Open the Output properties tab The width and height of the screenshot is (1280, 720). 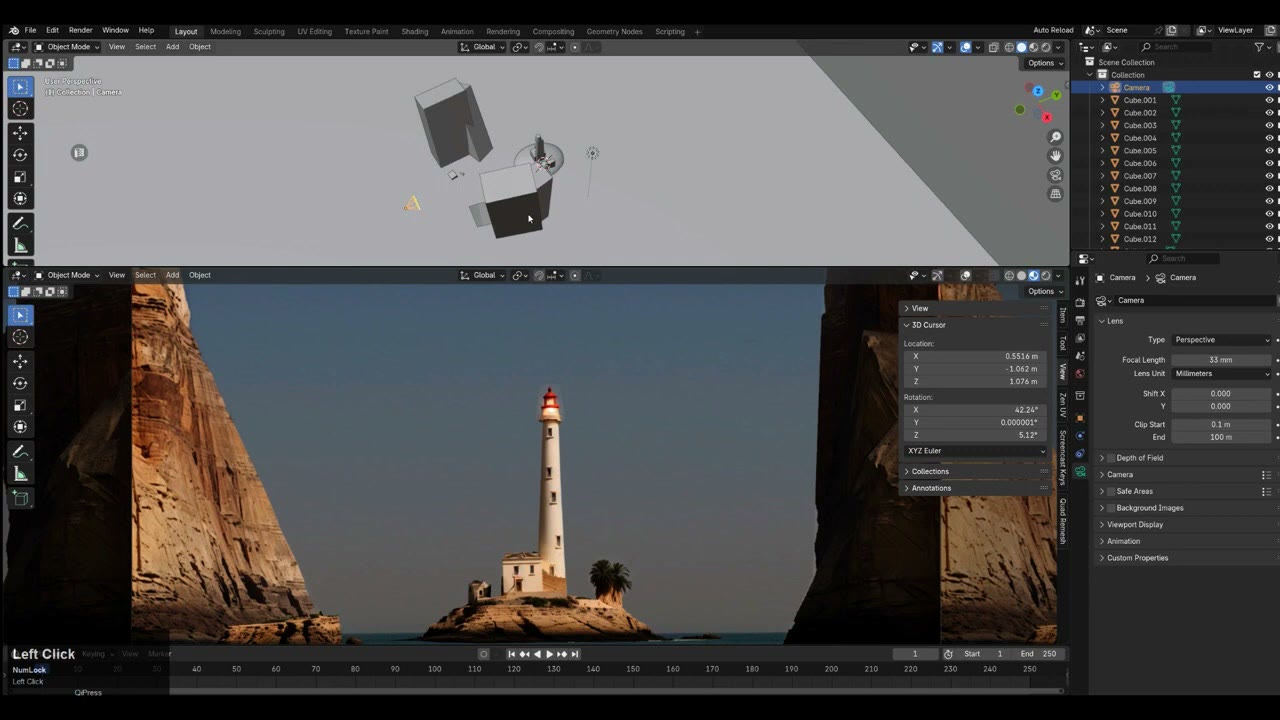[1080, 321]
